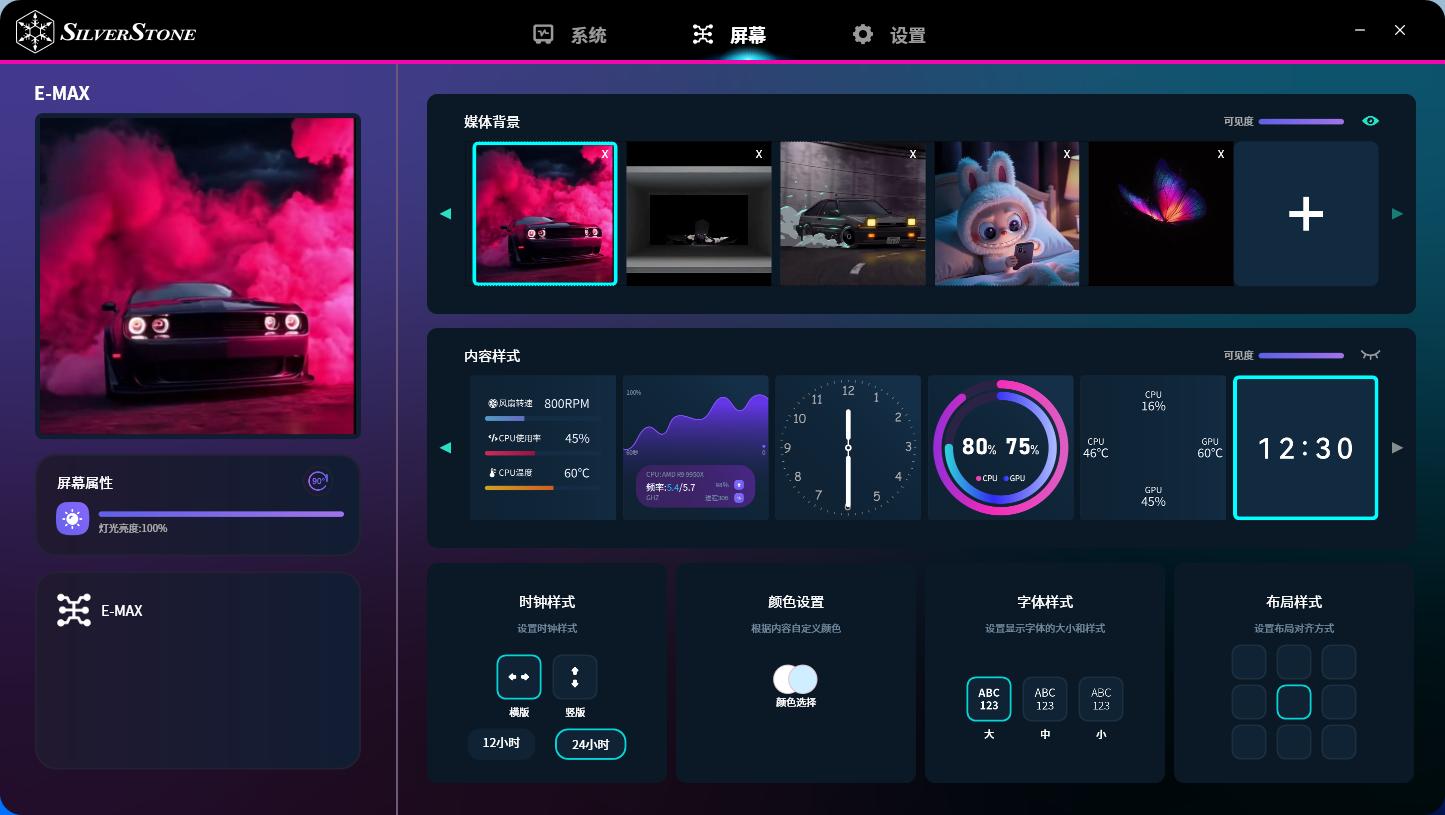
Task: Choose the CPU GPU ring gauge style
Action: [1001, 448]
